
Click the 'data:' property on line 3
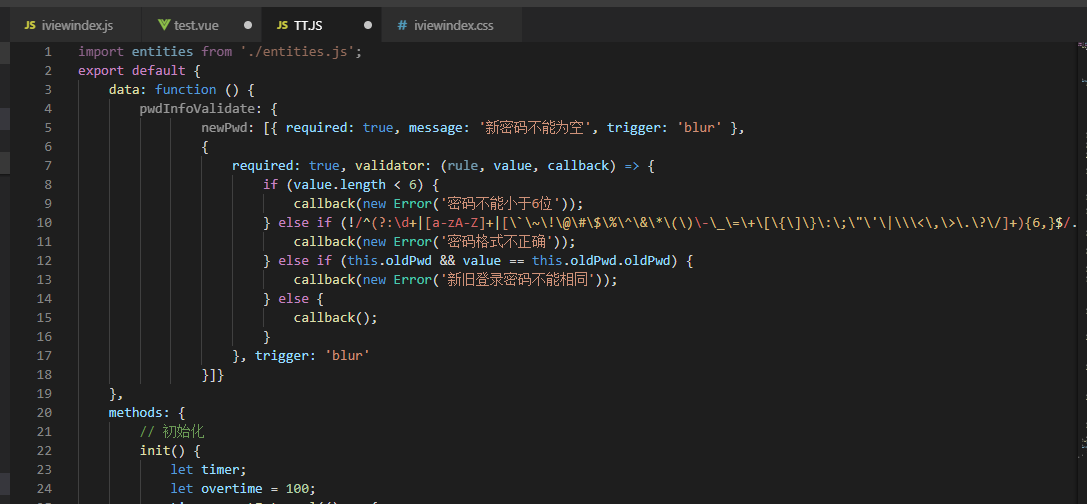128,89
